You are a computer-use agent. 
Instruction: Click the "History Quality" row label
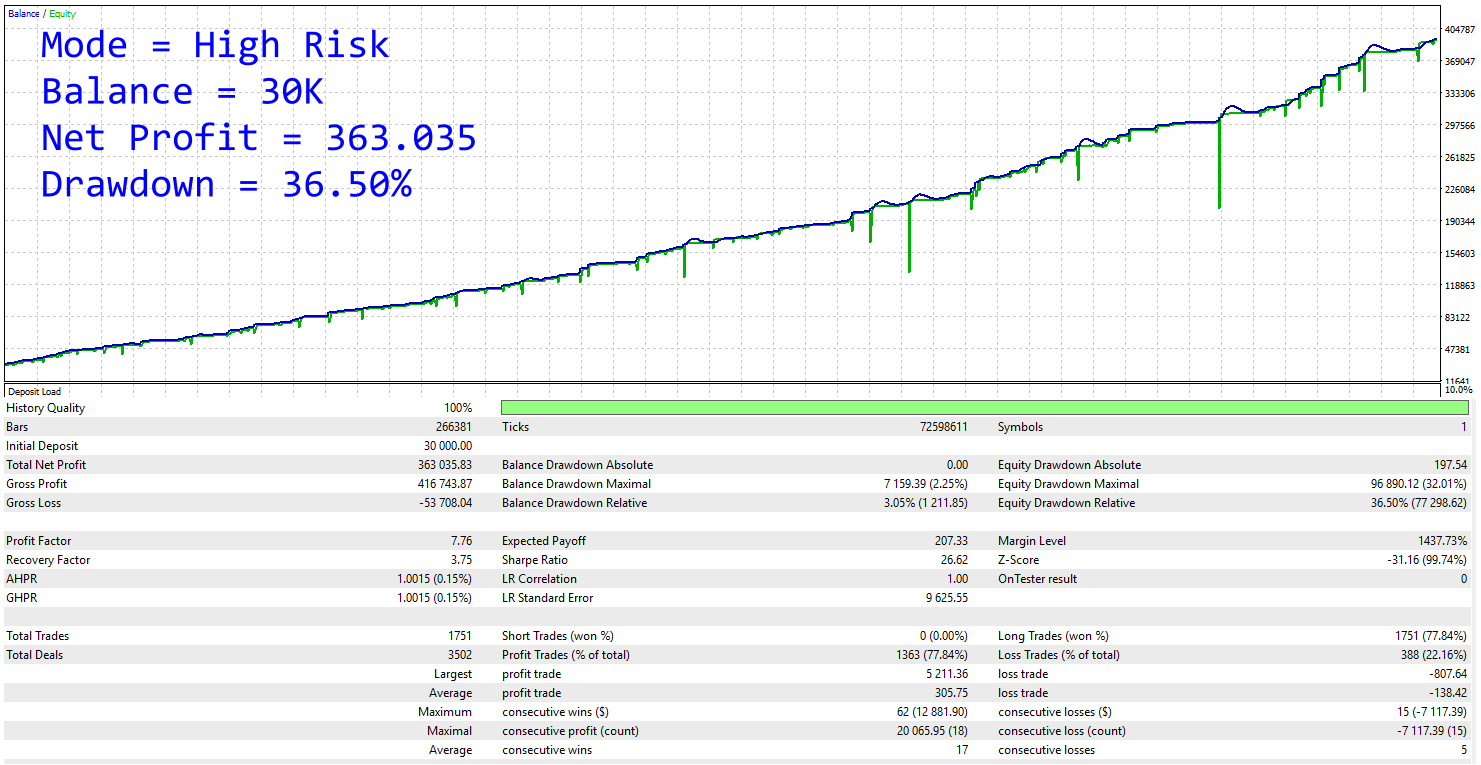coord(46,408)
